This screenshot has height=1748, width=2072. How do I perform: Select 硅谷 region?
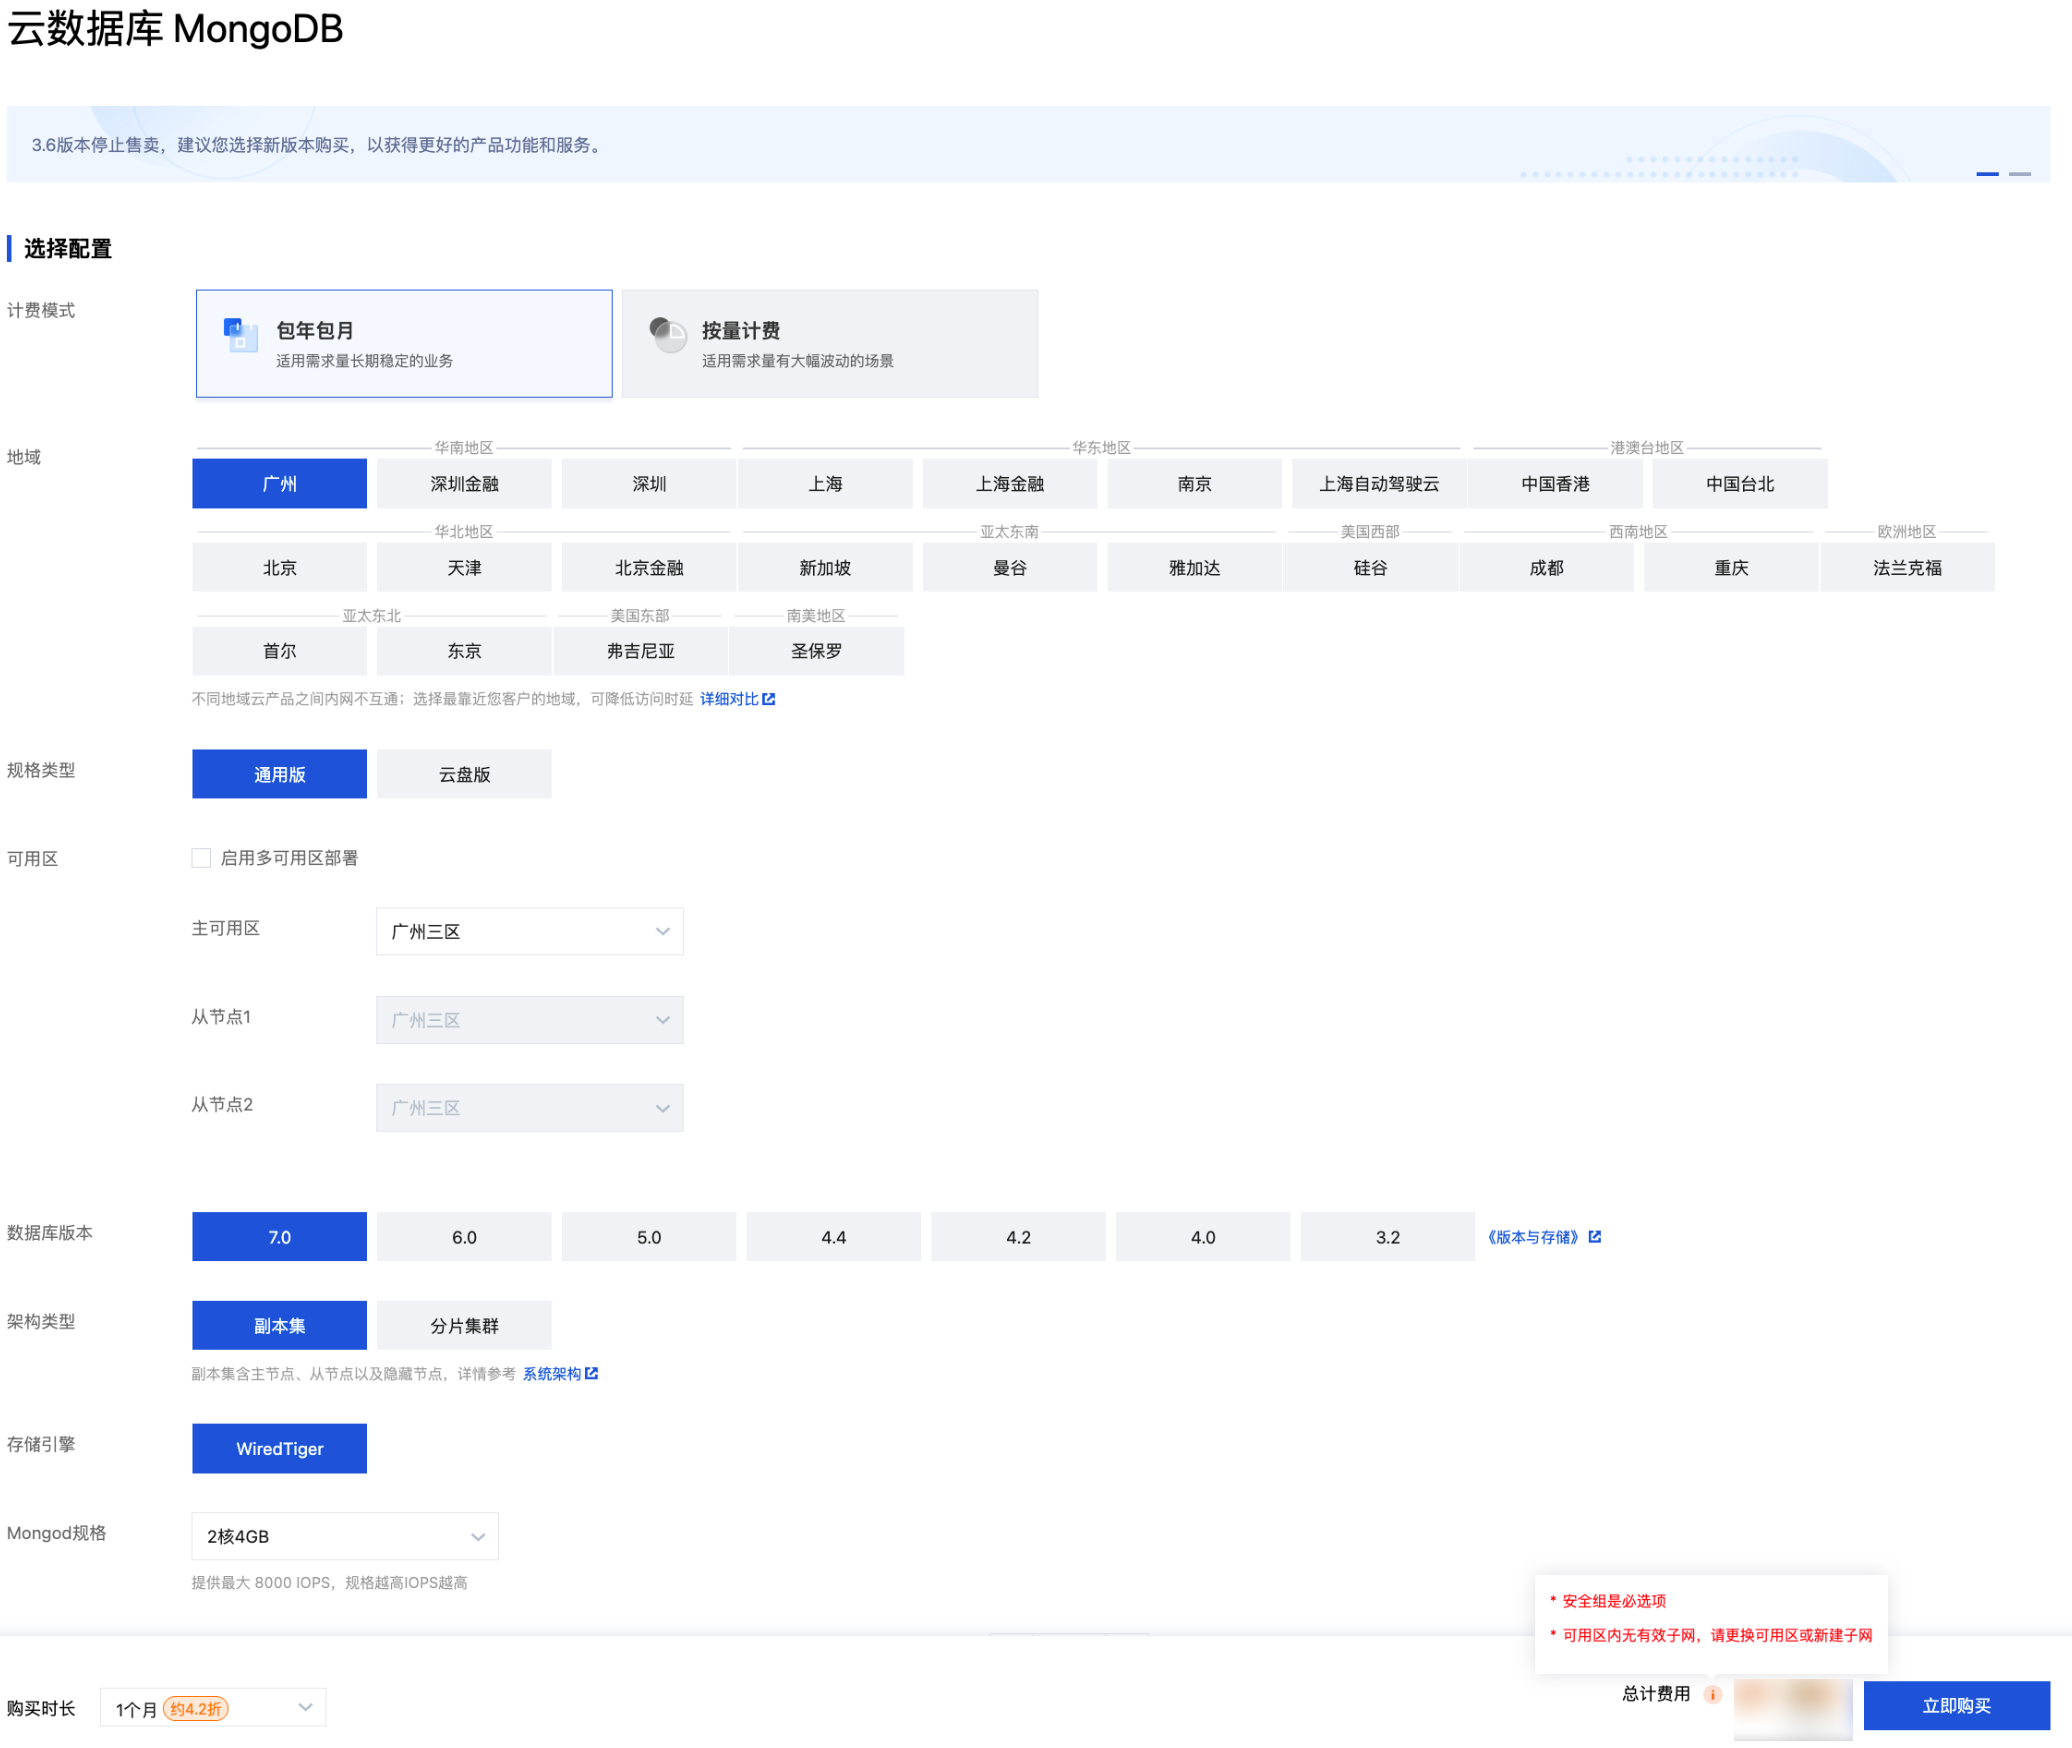click(1370, 568)
